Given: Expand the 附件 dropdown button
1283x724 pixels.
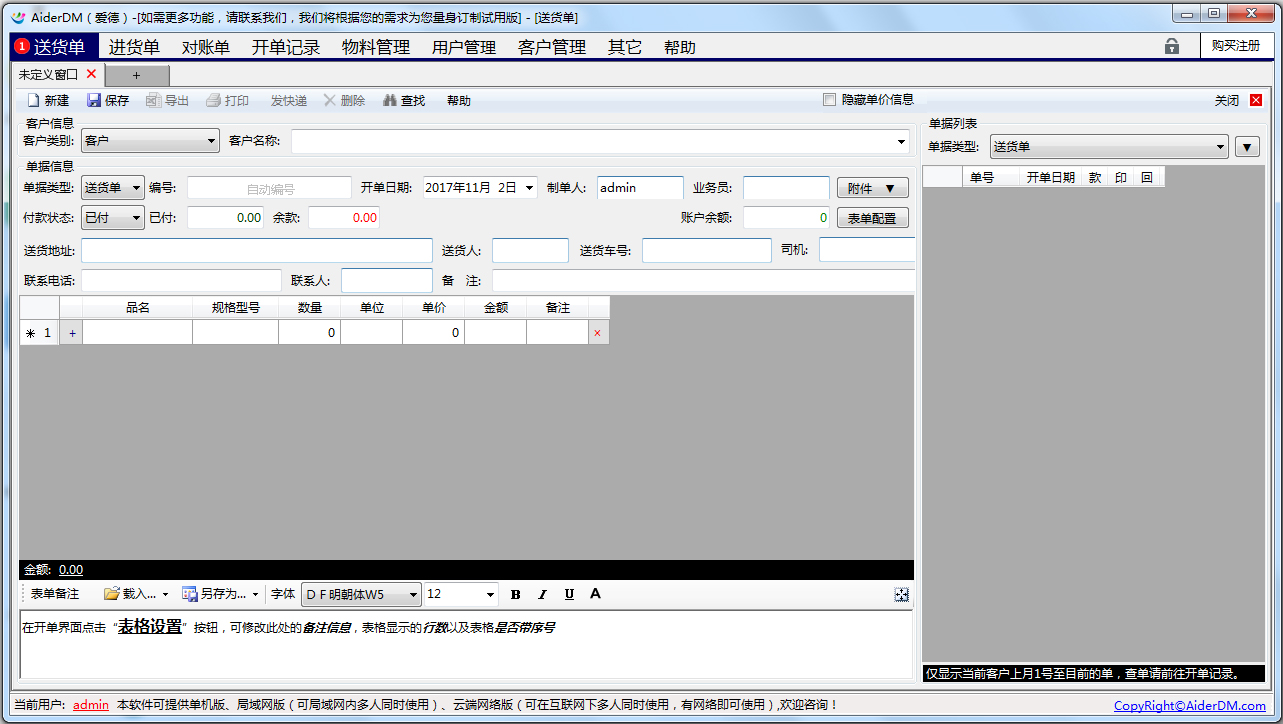Looking at the screenshot, I should point(873,188).
